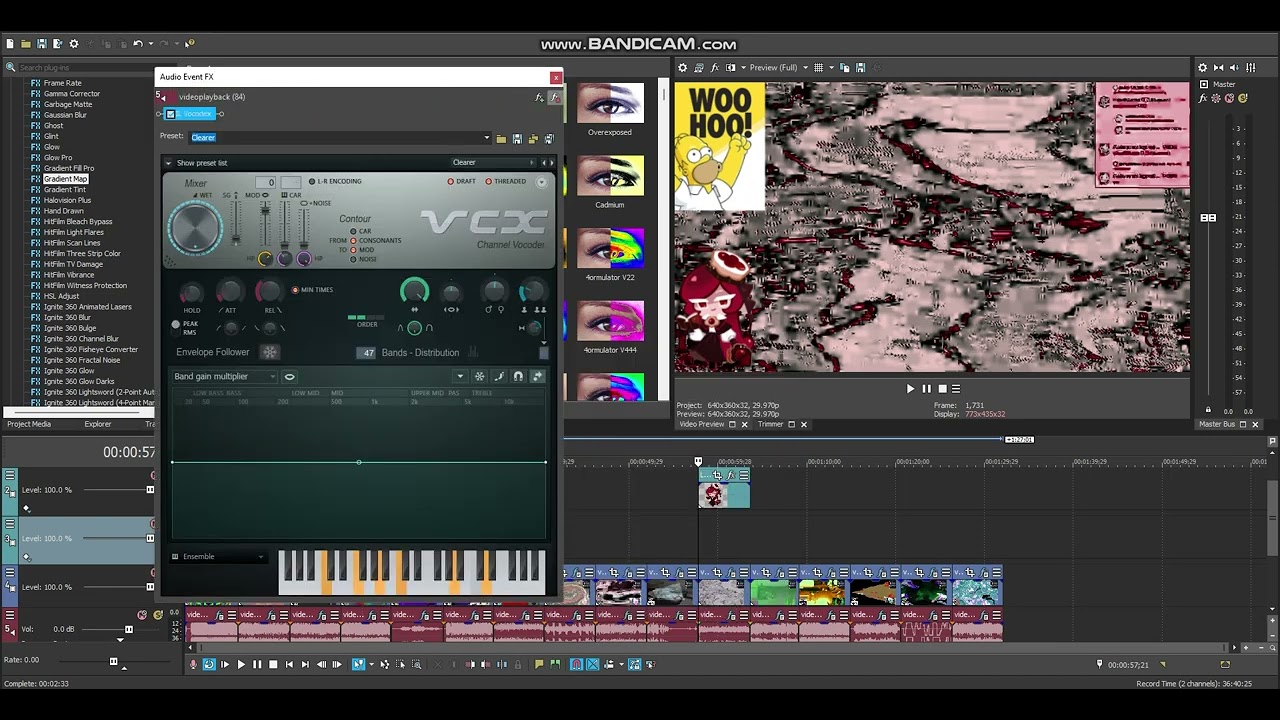This screenshot has height=720, width=1280.
Task: Play the timeline from transport bar
Action: pyautogui.click(x=241, y=664)
